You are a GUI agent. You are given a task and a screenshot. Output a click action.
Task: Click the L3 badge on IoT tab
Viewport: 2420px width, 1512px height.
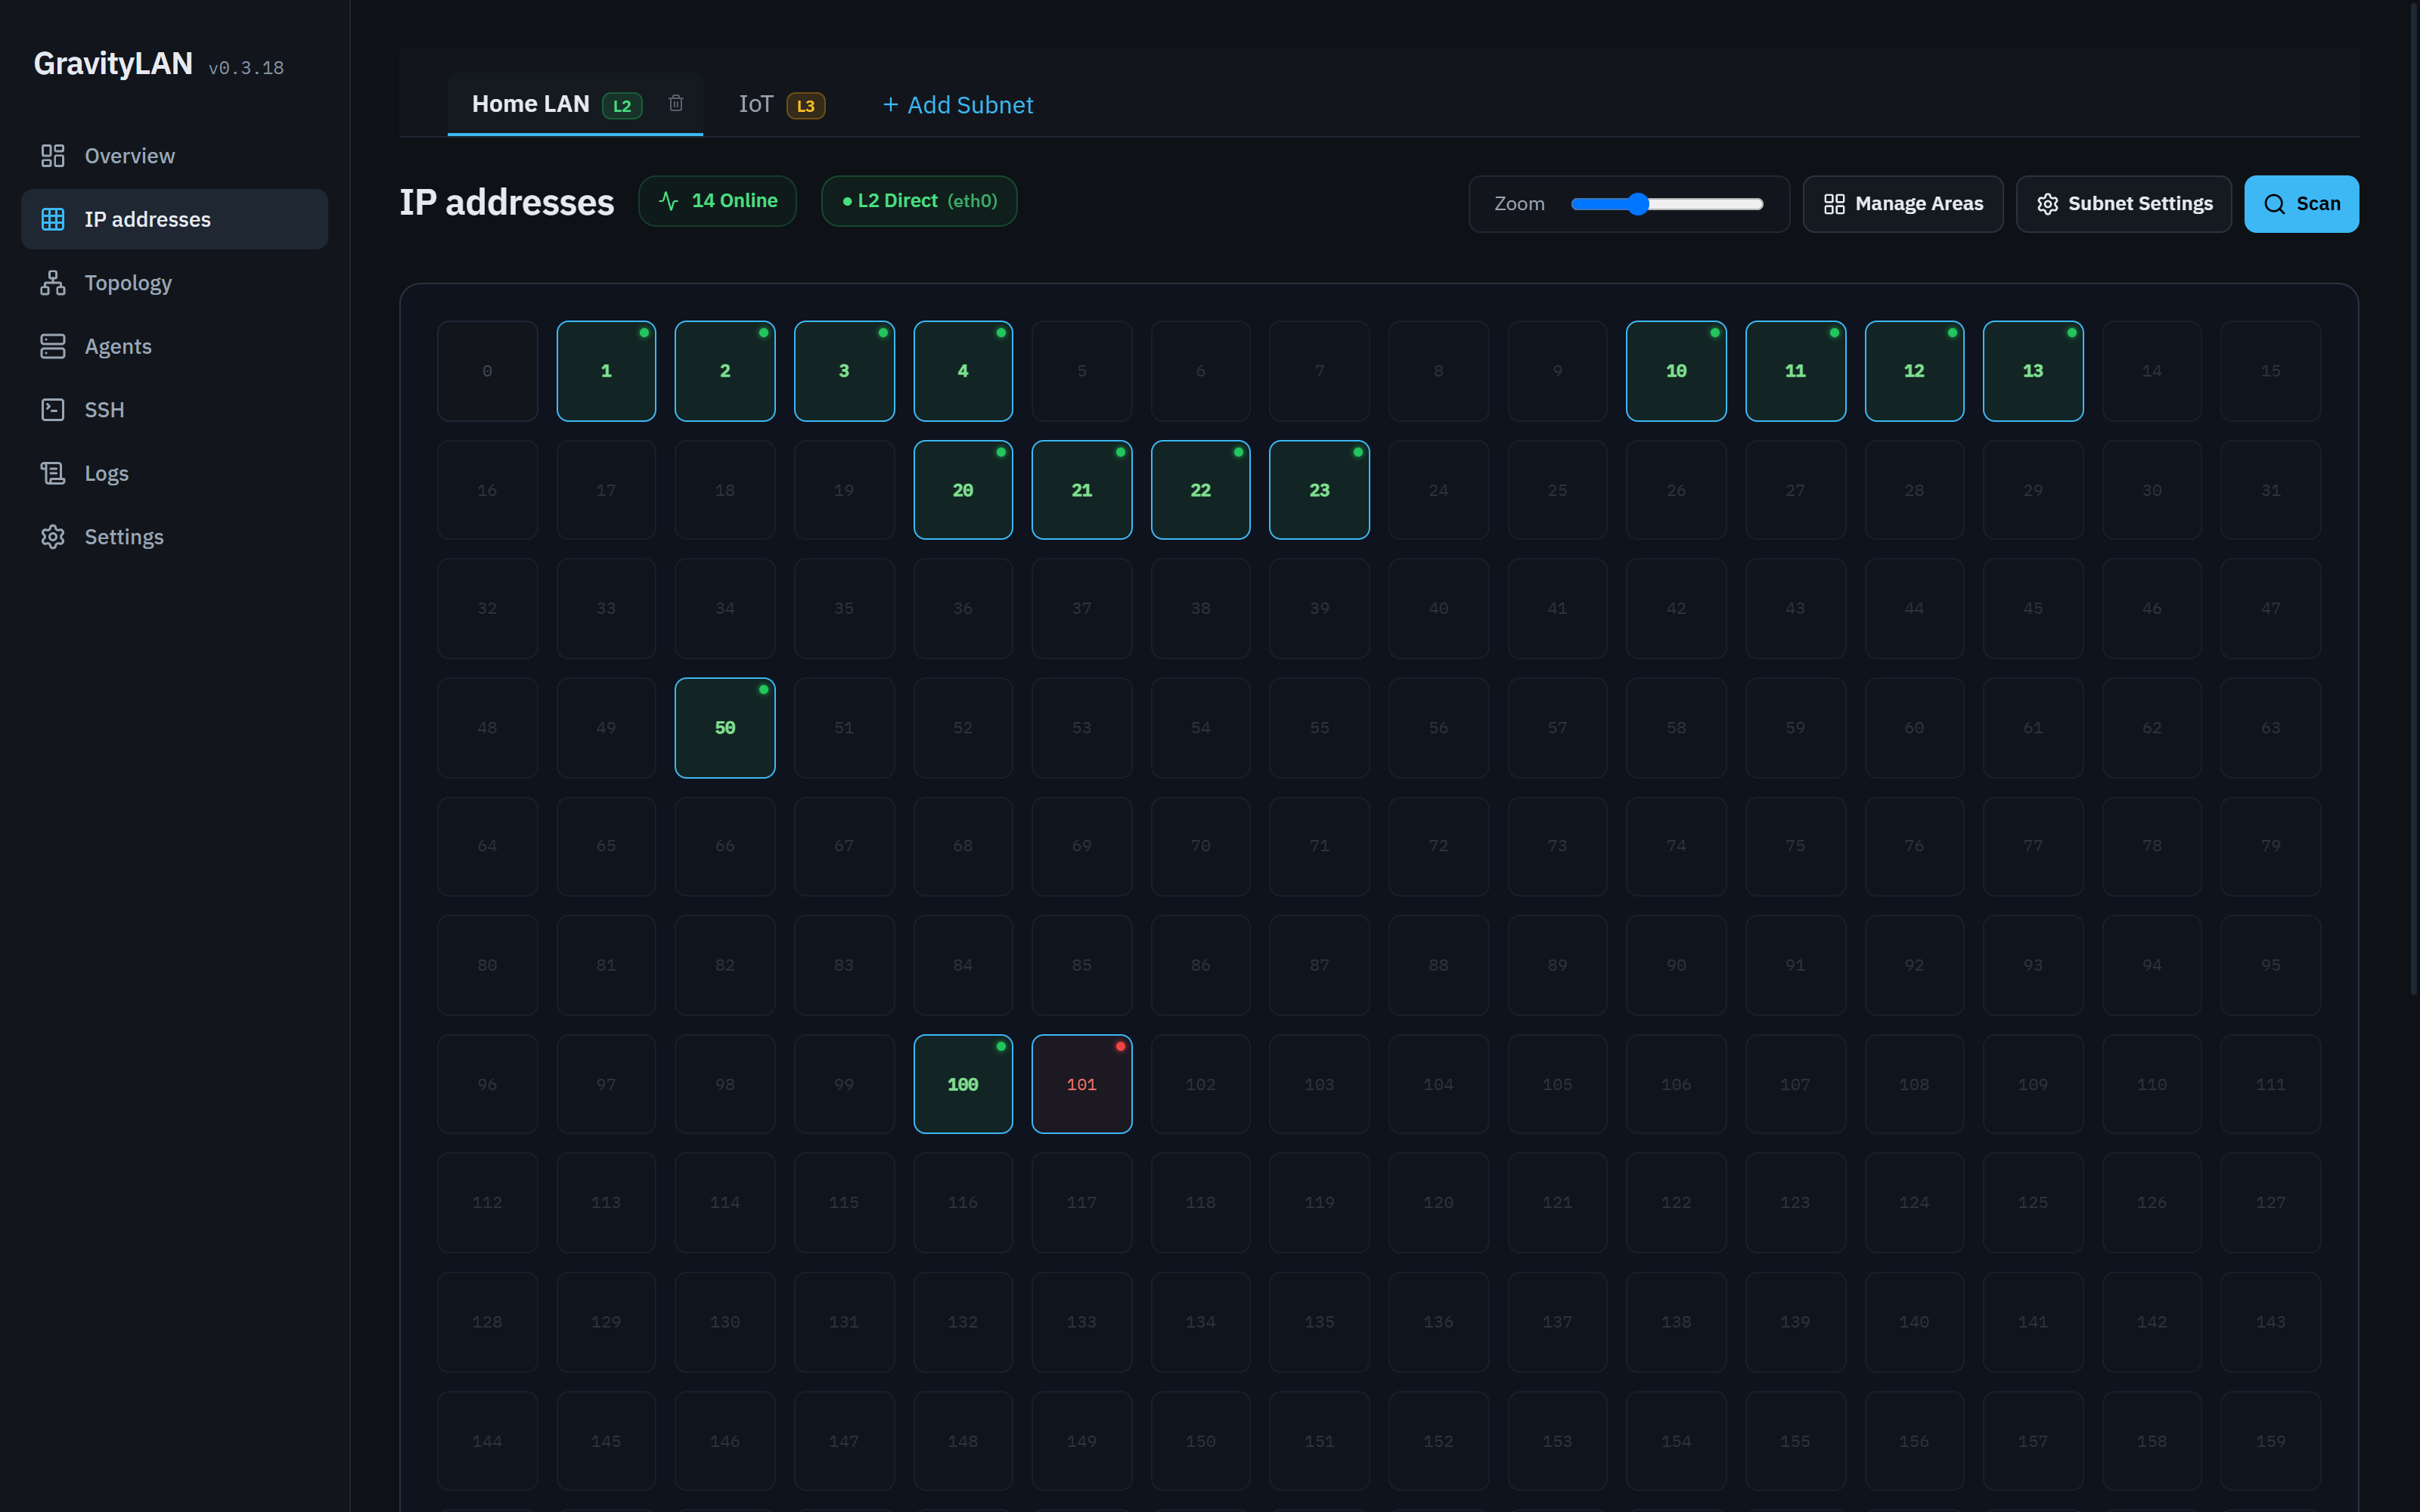[x=806, y=105]
